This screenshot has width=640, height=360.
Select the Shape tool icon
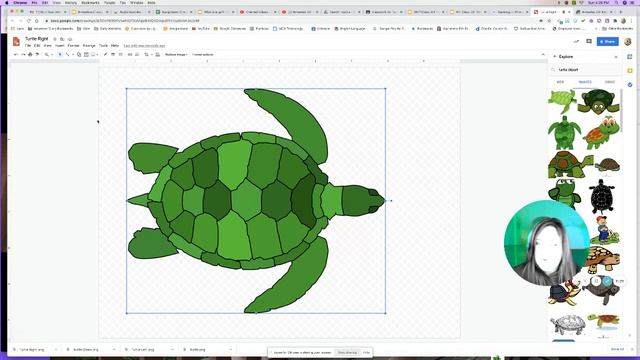click(79, 54)
